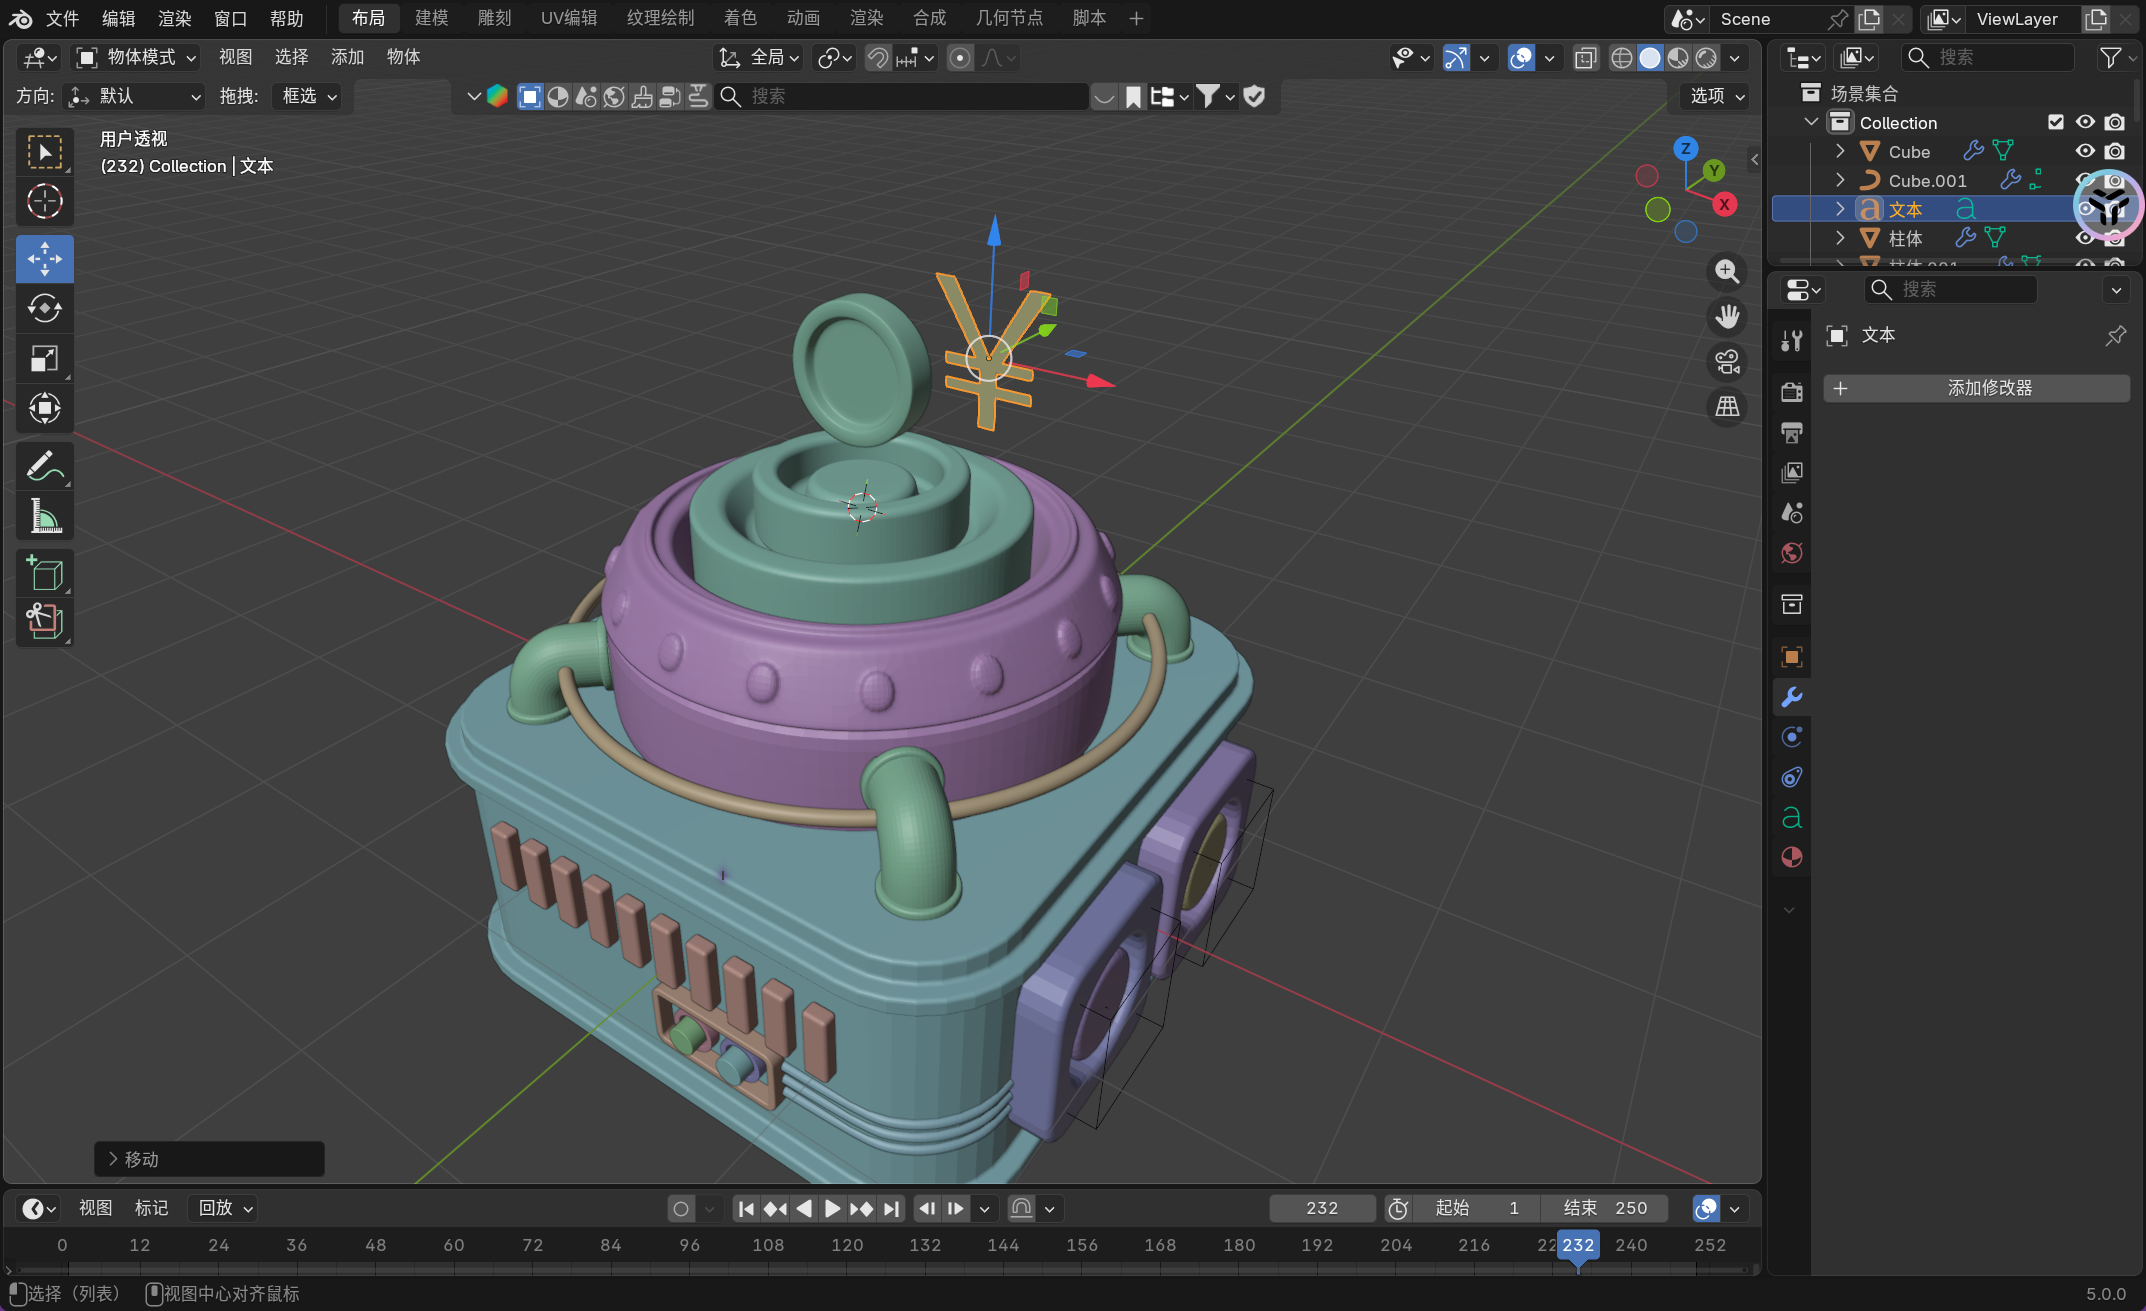The height and width of the screenshot is (1311, 2146).
Task: Open the 框选 drag dropdown
Action: click(x=309, y=96)
